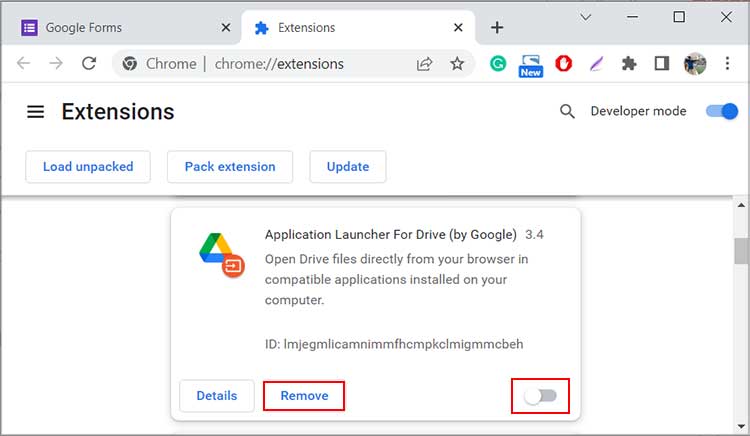
Task: Toggle the browser side panel
Action: (662, 63)
